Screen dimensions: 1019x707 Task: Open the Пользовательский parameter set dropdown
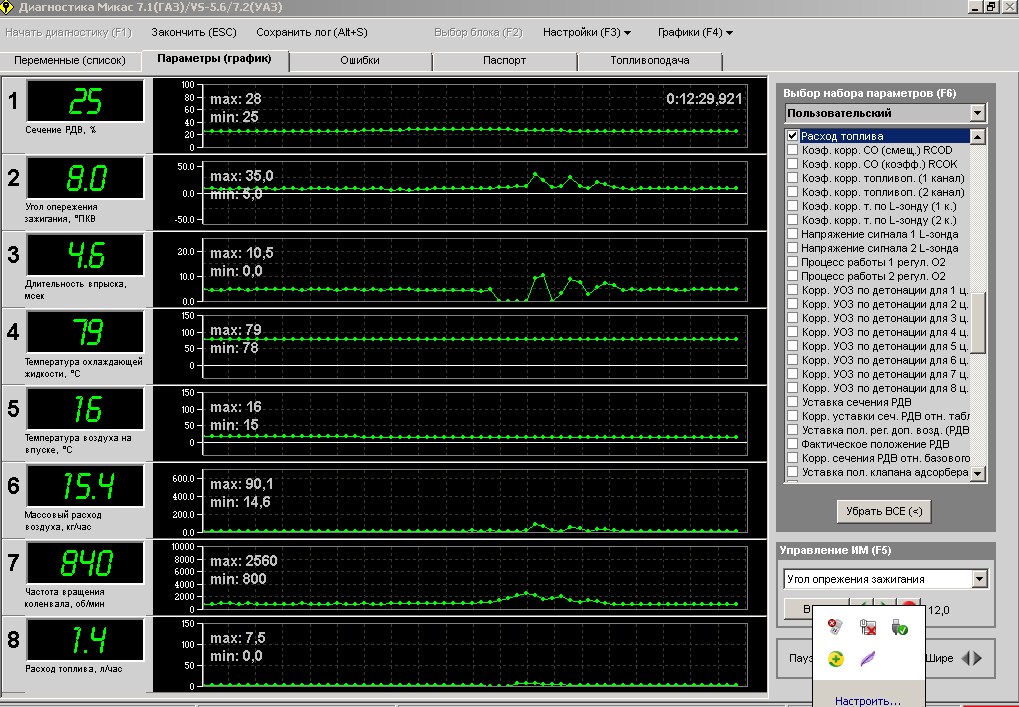pyautogui.click(x=977, y=113)
